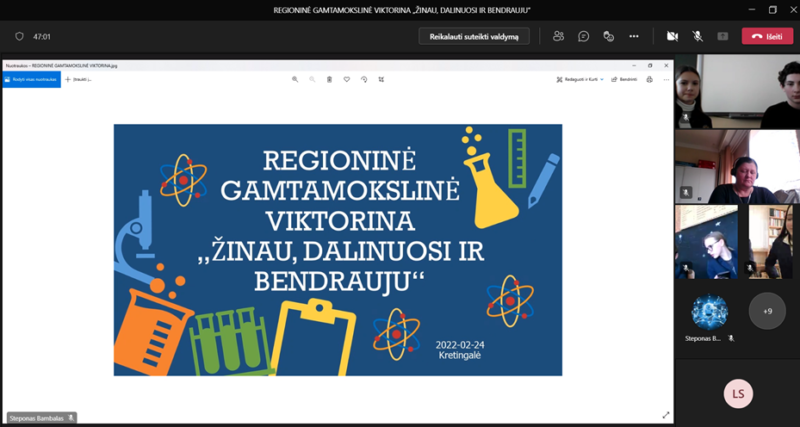Leave the meeting with Išeiti
Image resolution: width=800 pixels, height=427 pixels.
pyautogui.click(x=767, y=36)
